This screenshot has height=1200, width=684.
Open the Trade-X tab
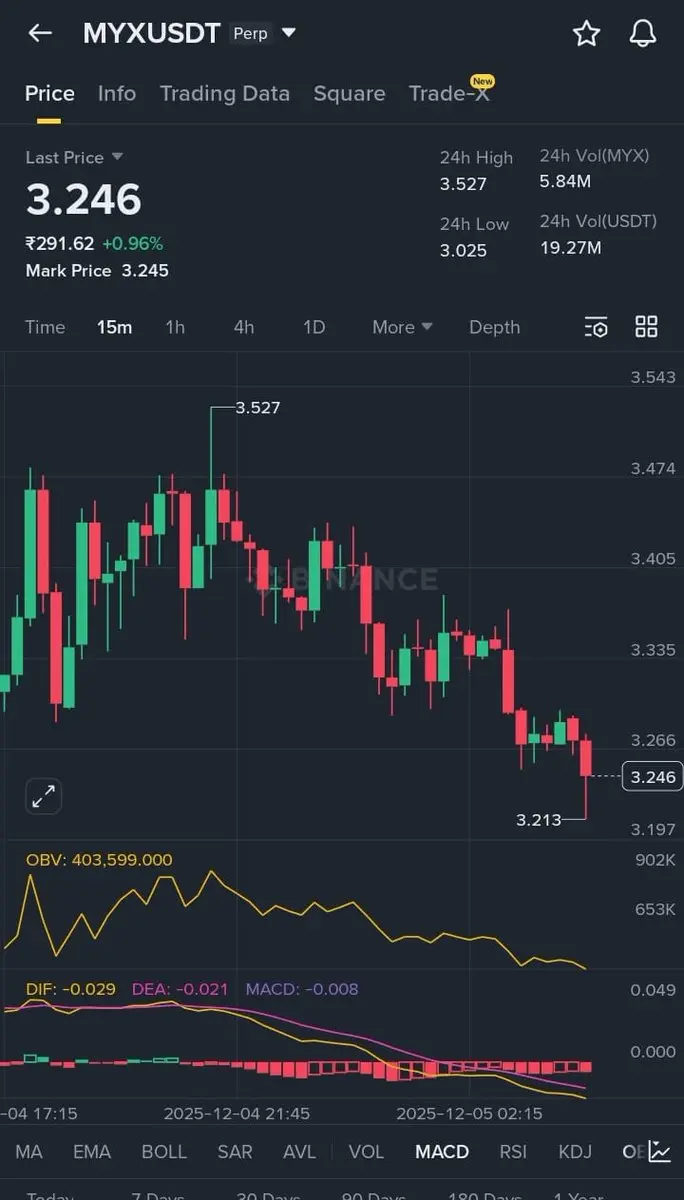(449, 93)
